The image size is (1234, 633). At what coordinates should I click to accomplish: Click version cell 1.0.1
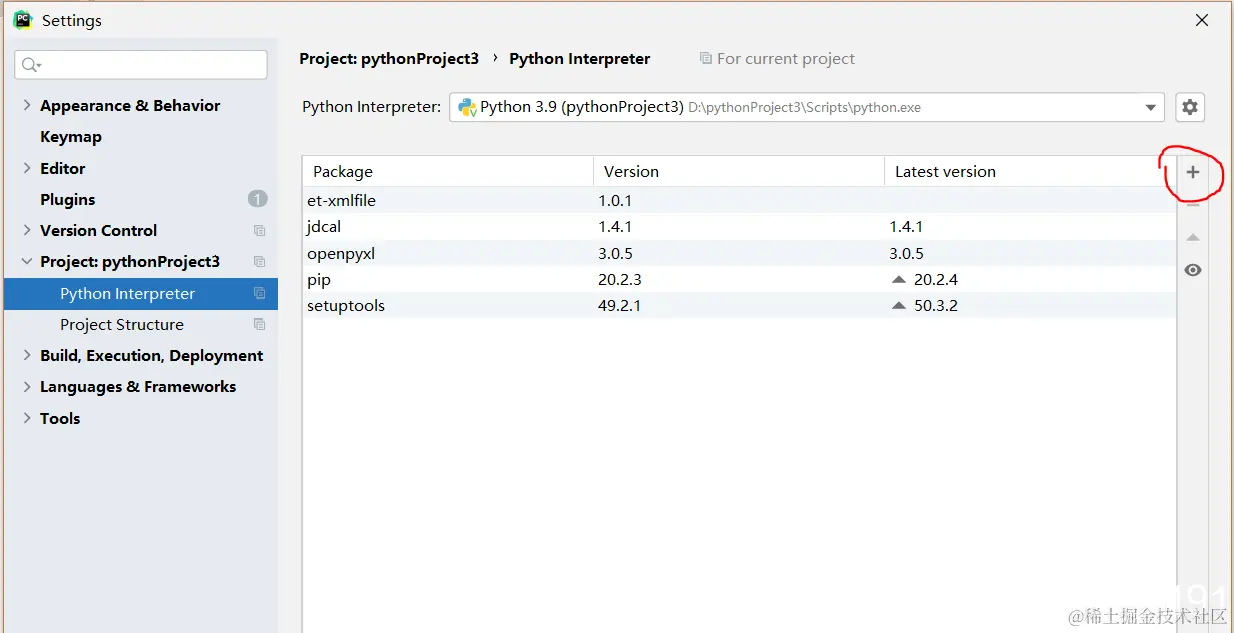pyautogui.click(x=615, y=200)
